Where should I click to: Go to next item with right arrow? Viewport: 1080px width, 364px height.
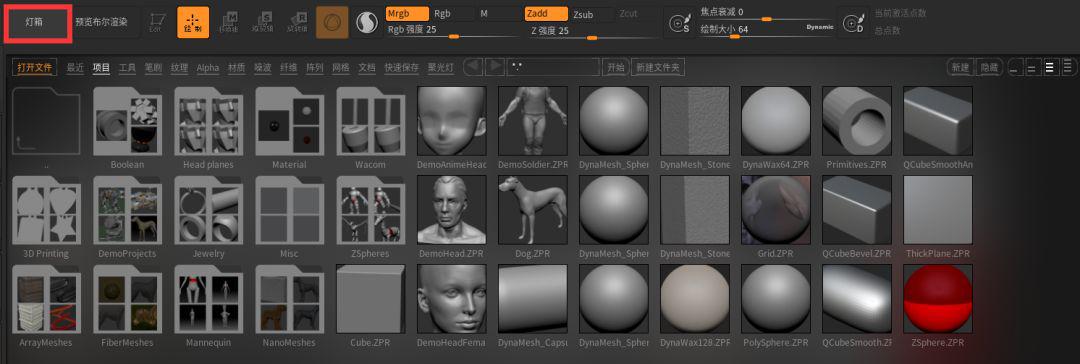click(x=495, y=67)
